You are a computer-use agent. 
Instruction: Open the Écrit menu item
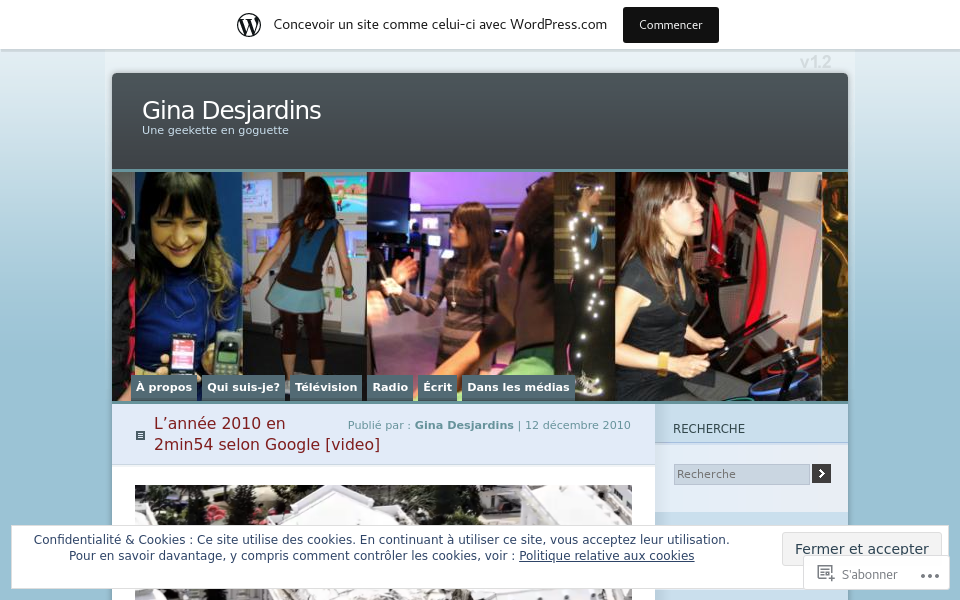click(x=437, y=387)
